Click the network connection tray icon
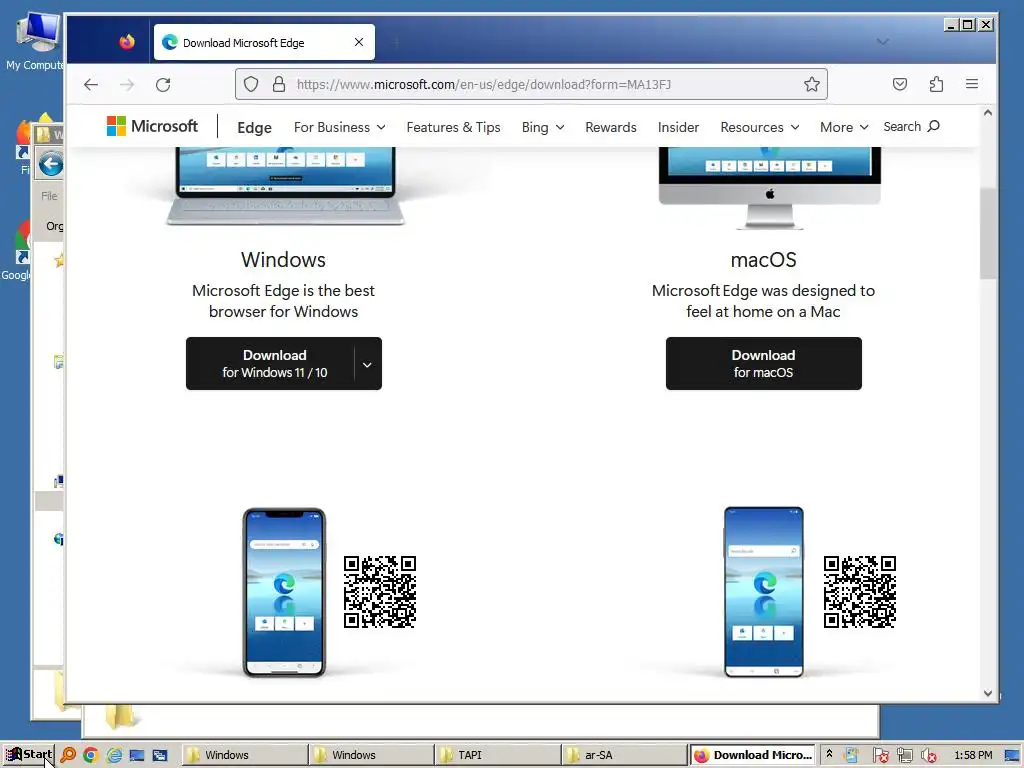The height and width of the screenshot is (768, 1024). 904,756
